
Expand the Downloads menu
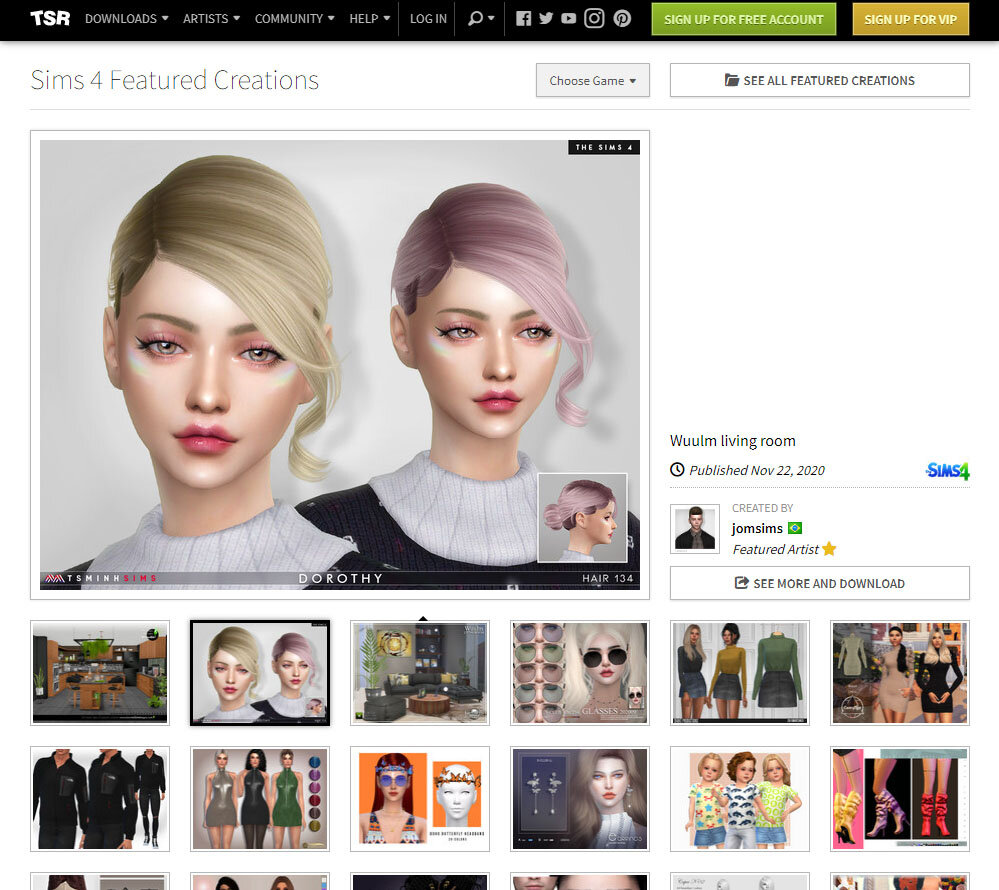click(x=127, y=18)
